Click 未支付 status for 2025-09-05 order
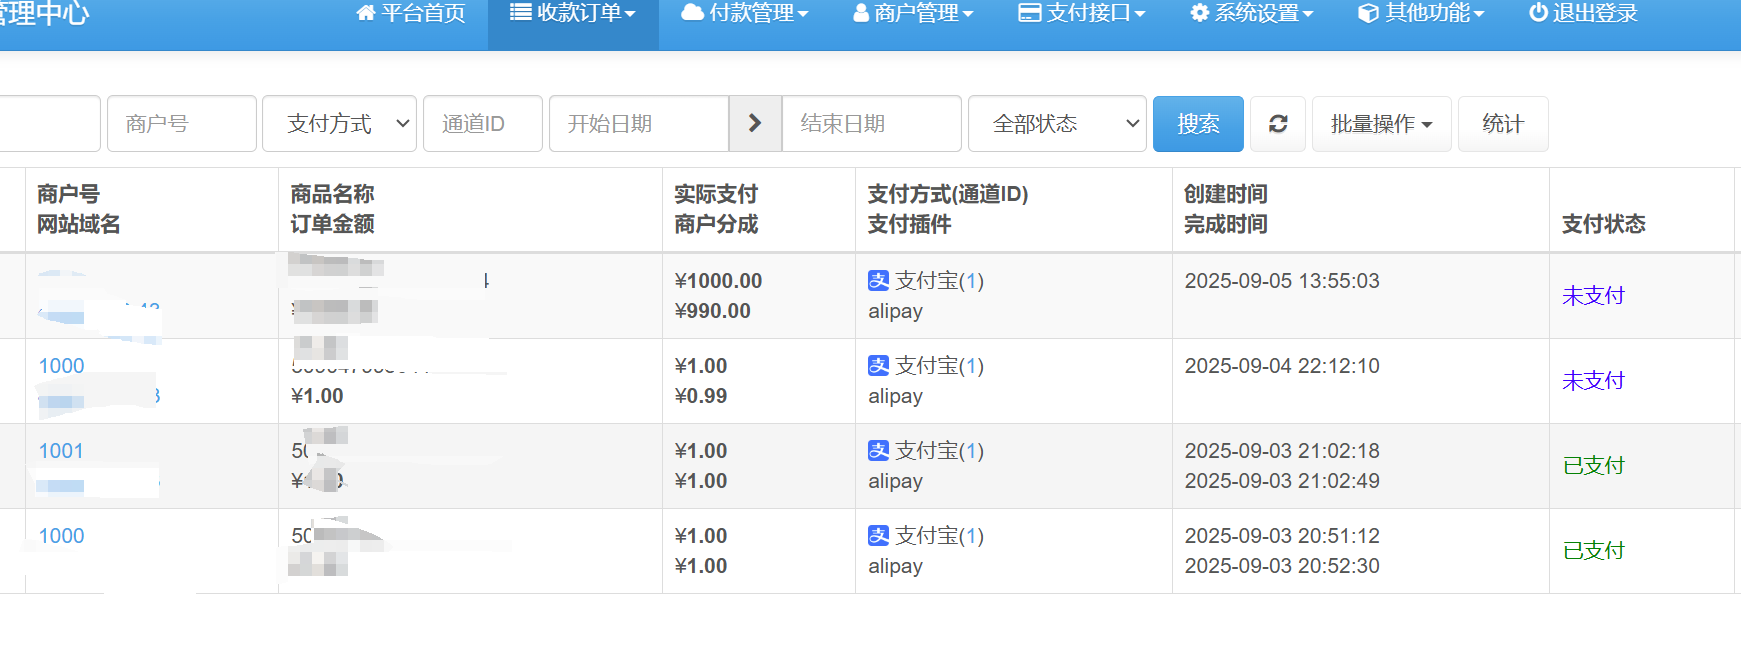 (1593, 296)
